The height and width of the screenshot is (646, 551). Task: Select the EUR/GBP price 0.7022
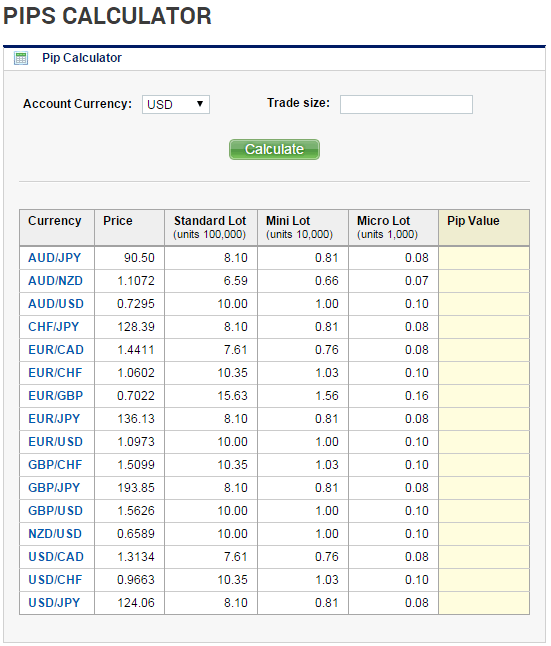[136, 396]
